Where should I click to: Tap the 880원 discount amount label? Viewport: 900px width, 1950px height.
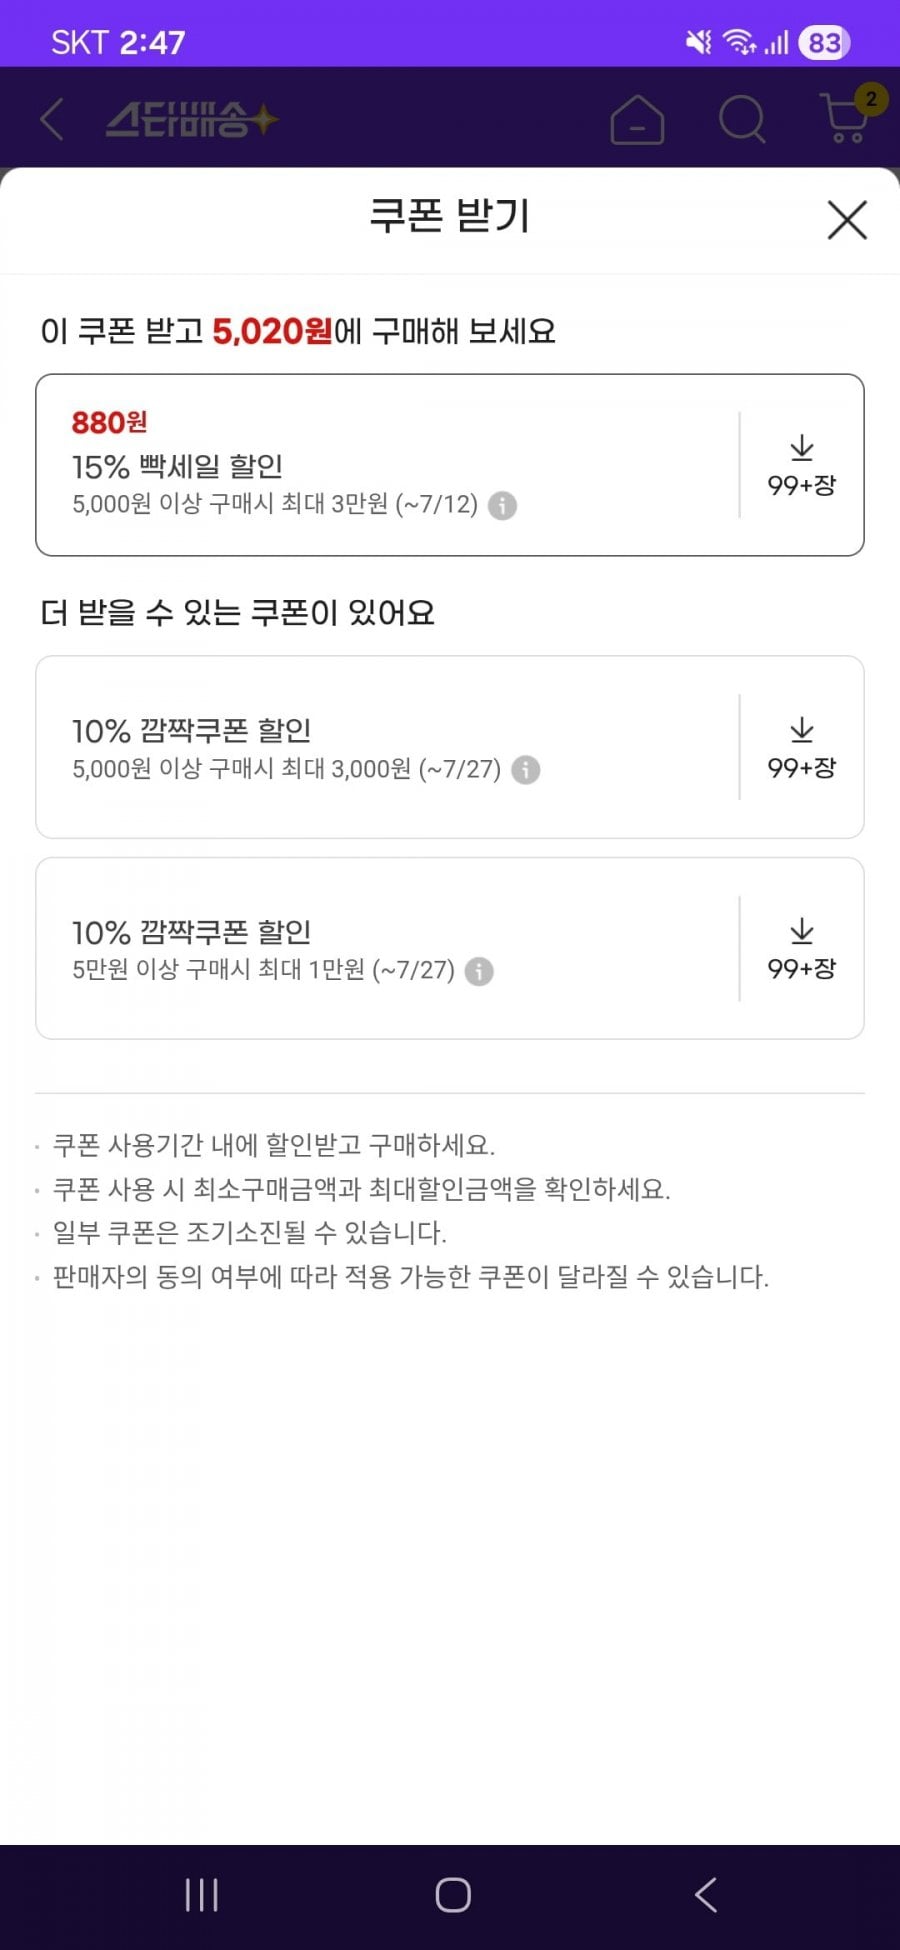[x=109, y=423]
